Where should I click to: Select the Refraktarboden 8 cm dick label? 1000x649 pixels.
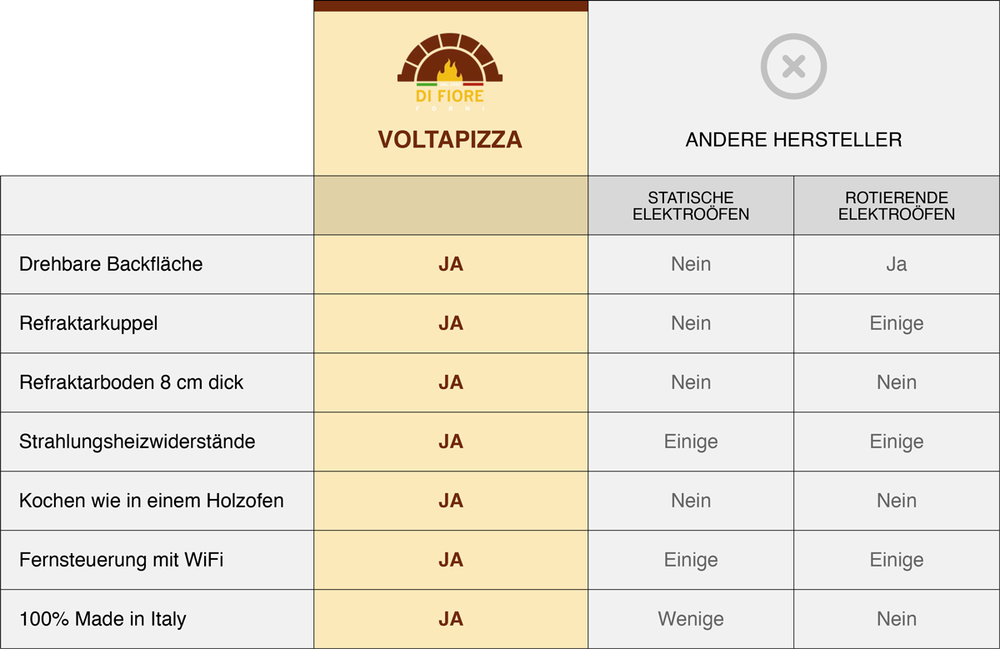pos(131,382)
